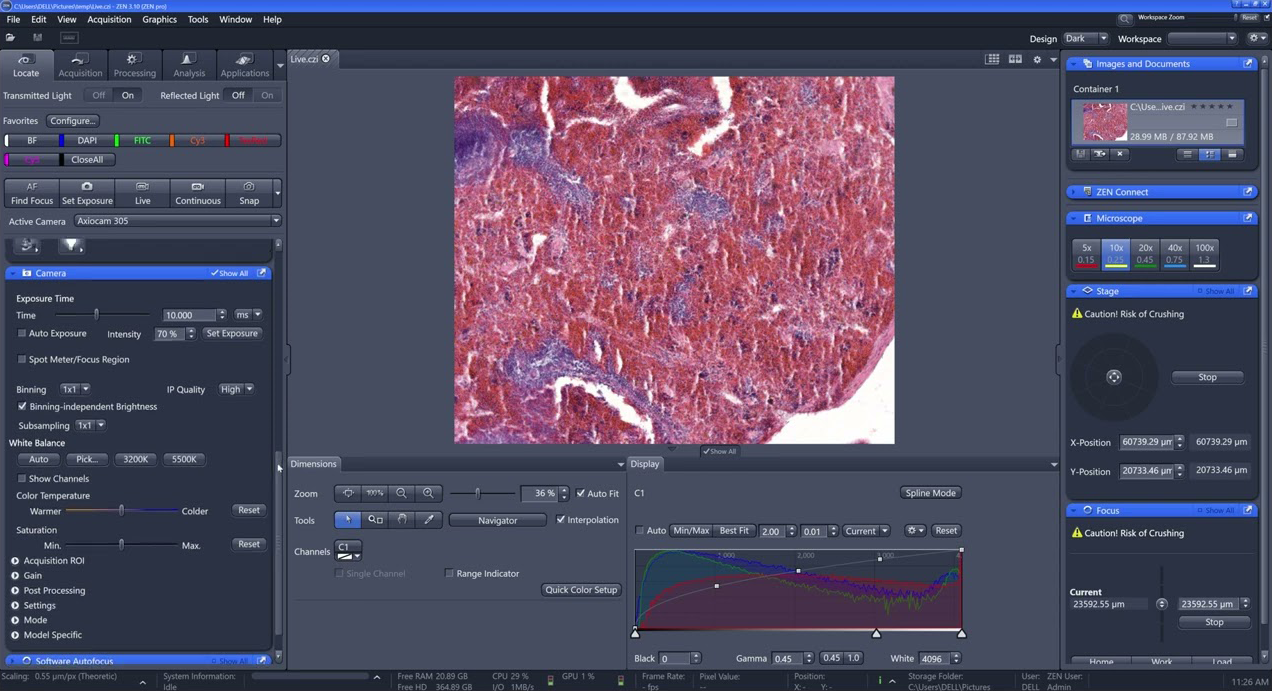The width and height of the screenshot is (1272, 691).
Task: Turn Reflected Light on
Action: (x=267, y=96)
